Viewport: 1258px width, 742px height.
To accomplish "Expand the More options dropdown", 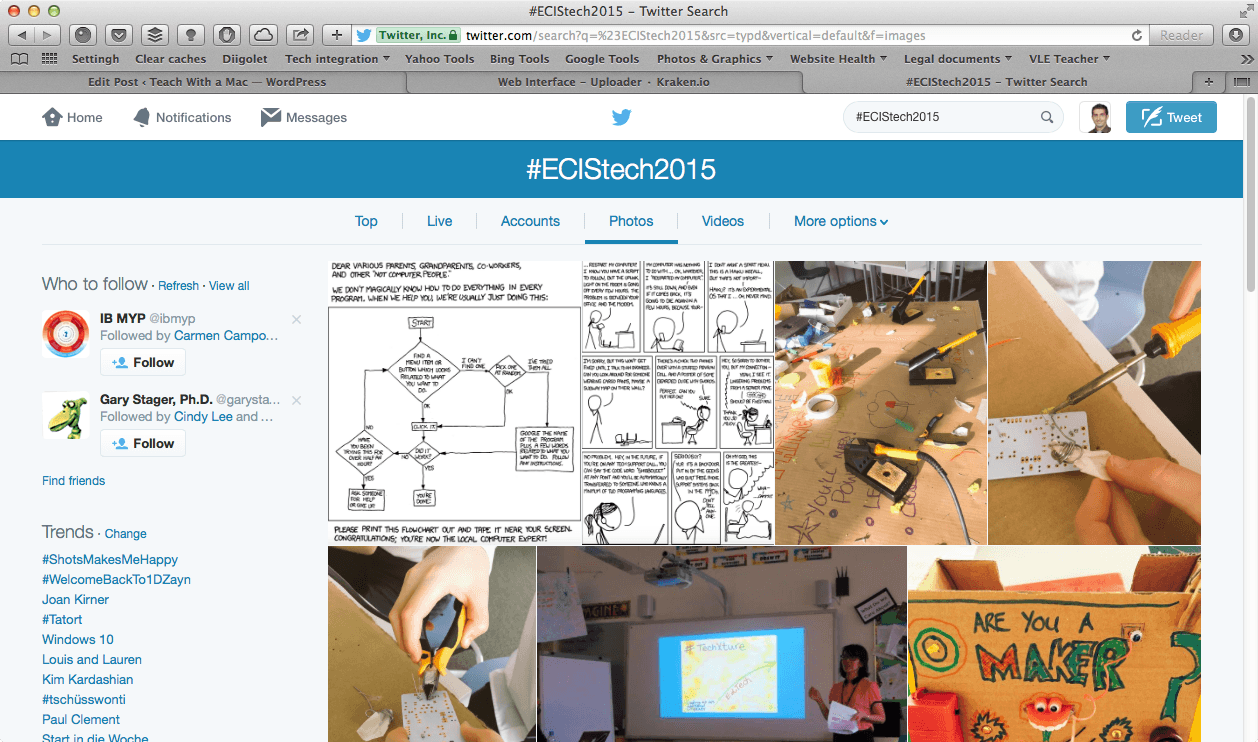I will [840, 221].
